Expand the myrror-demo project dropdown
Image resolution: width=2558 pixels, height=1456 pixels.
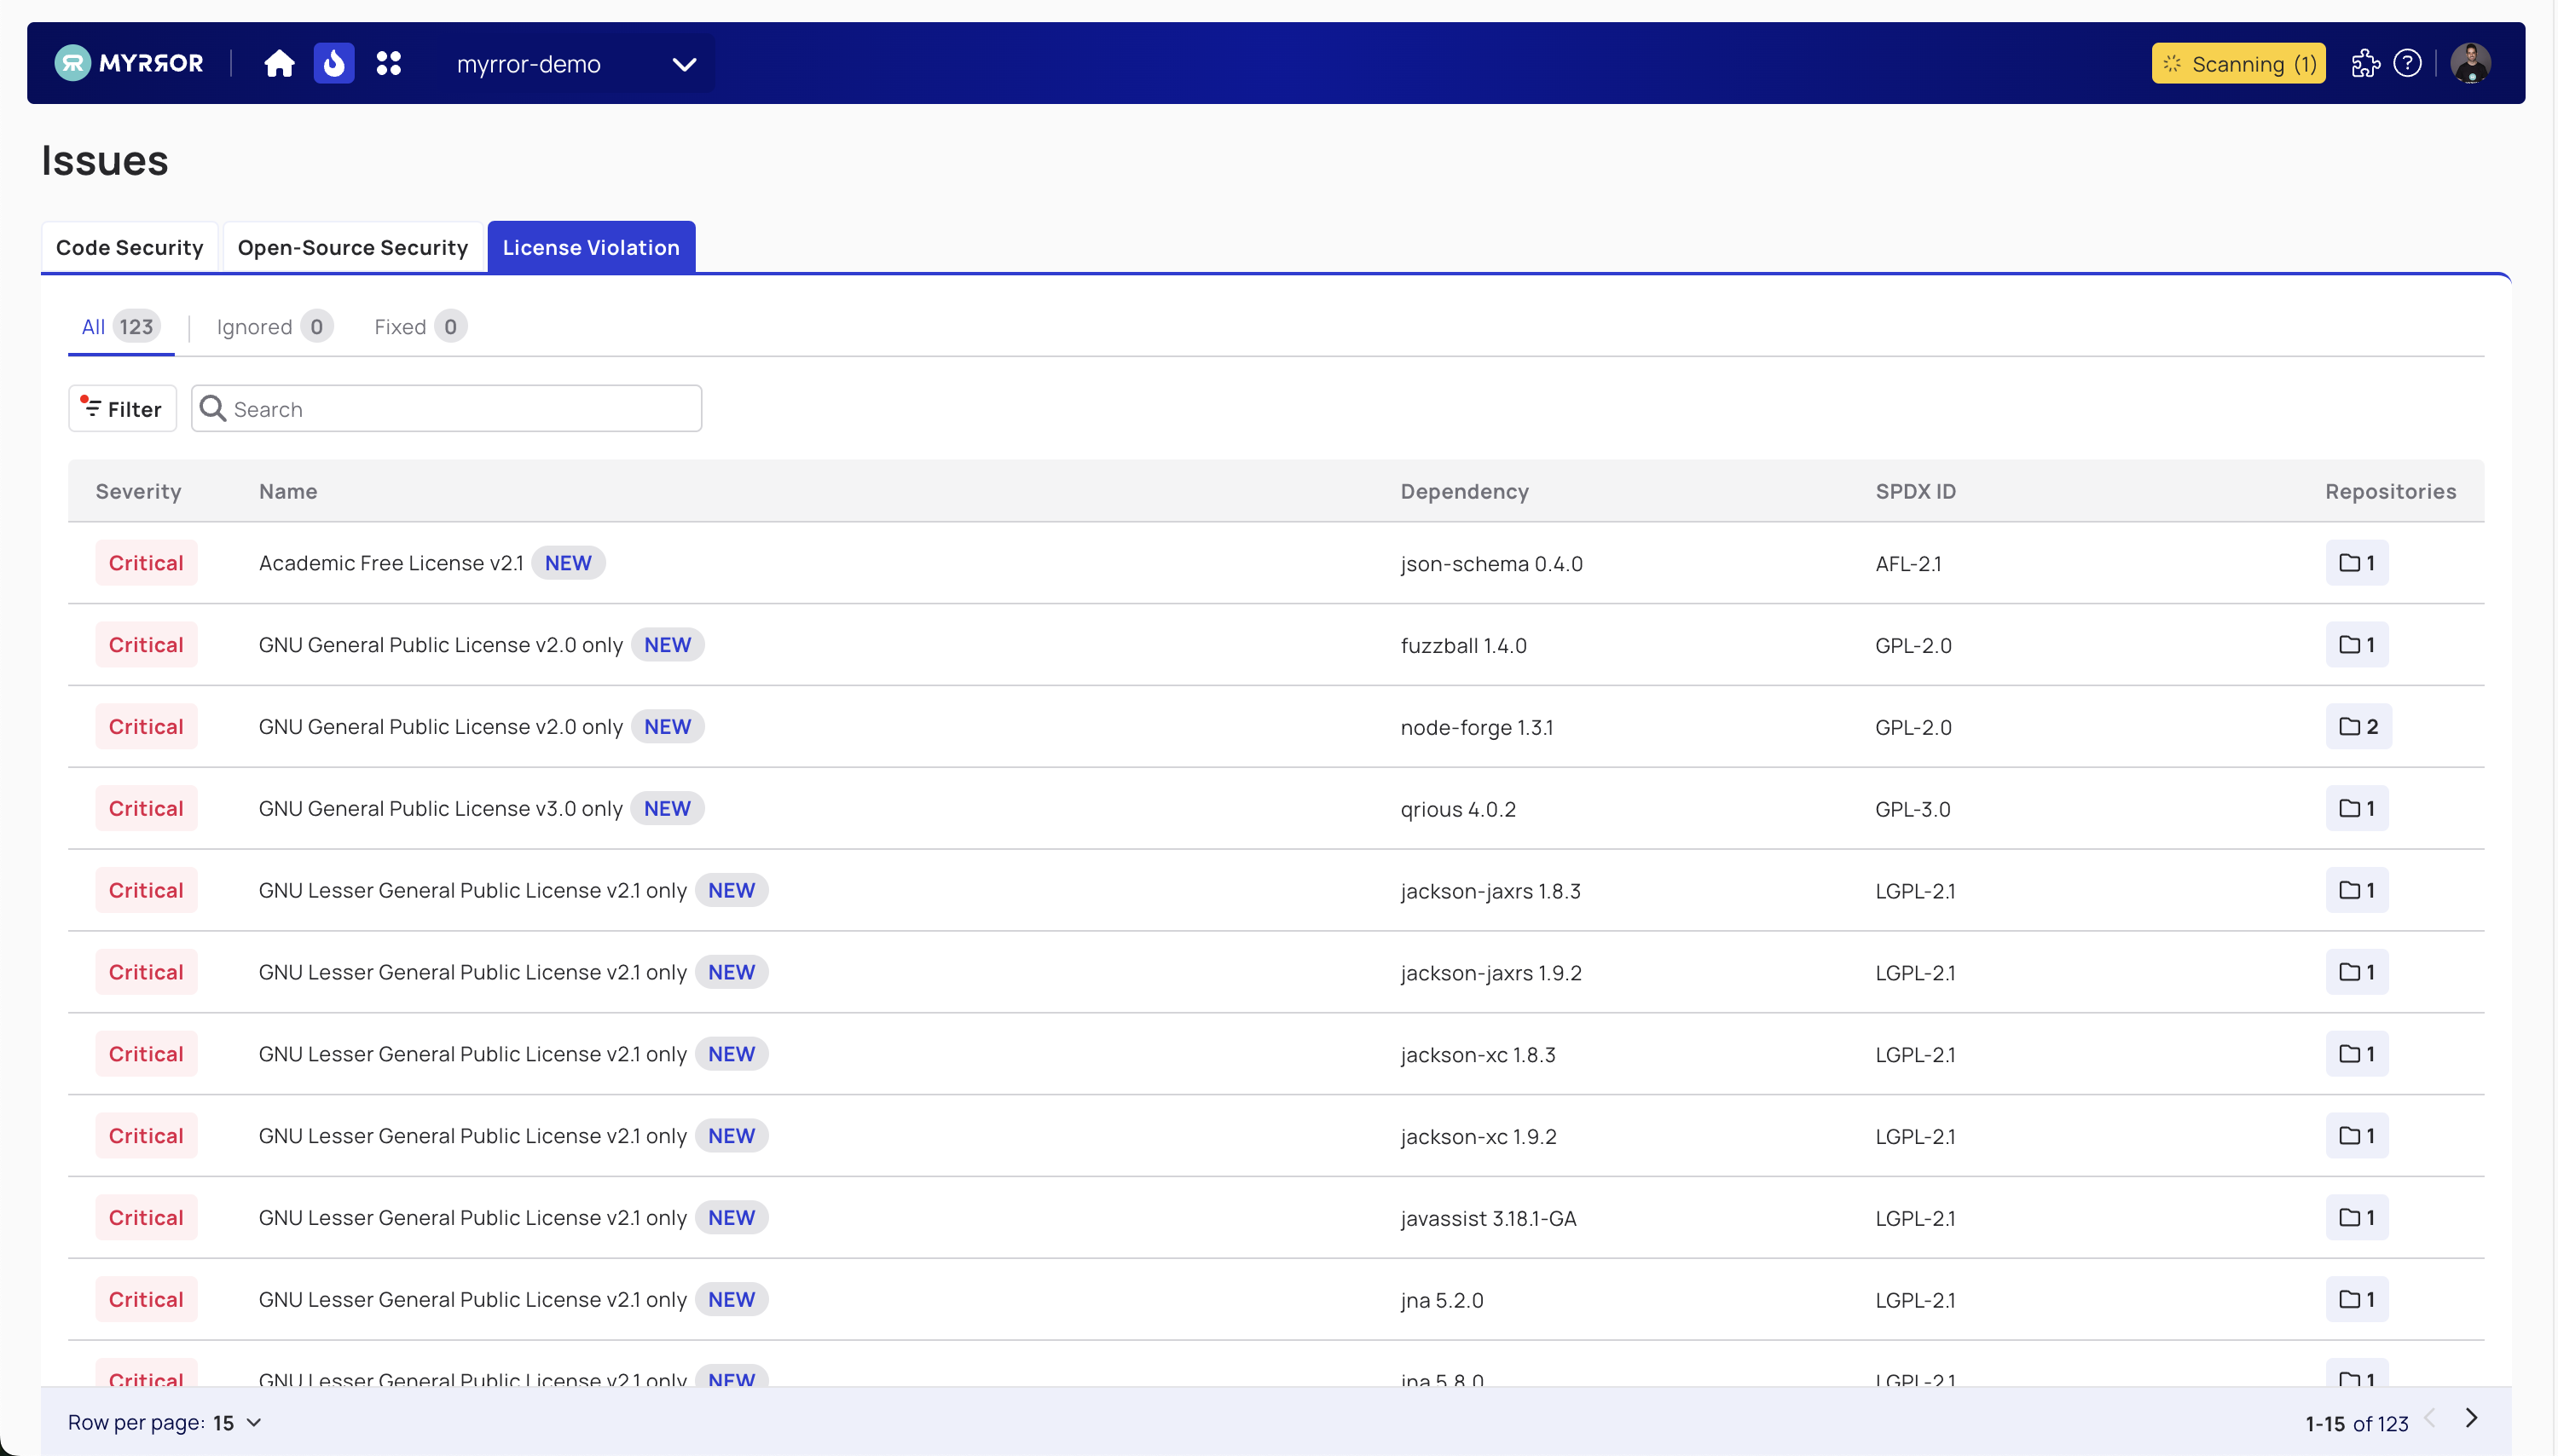(686, 63)
